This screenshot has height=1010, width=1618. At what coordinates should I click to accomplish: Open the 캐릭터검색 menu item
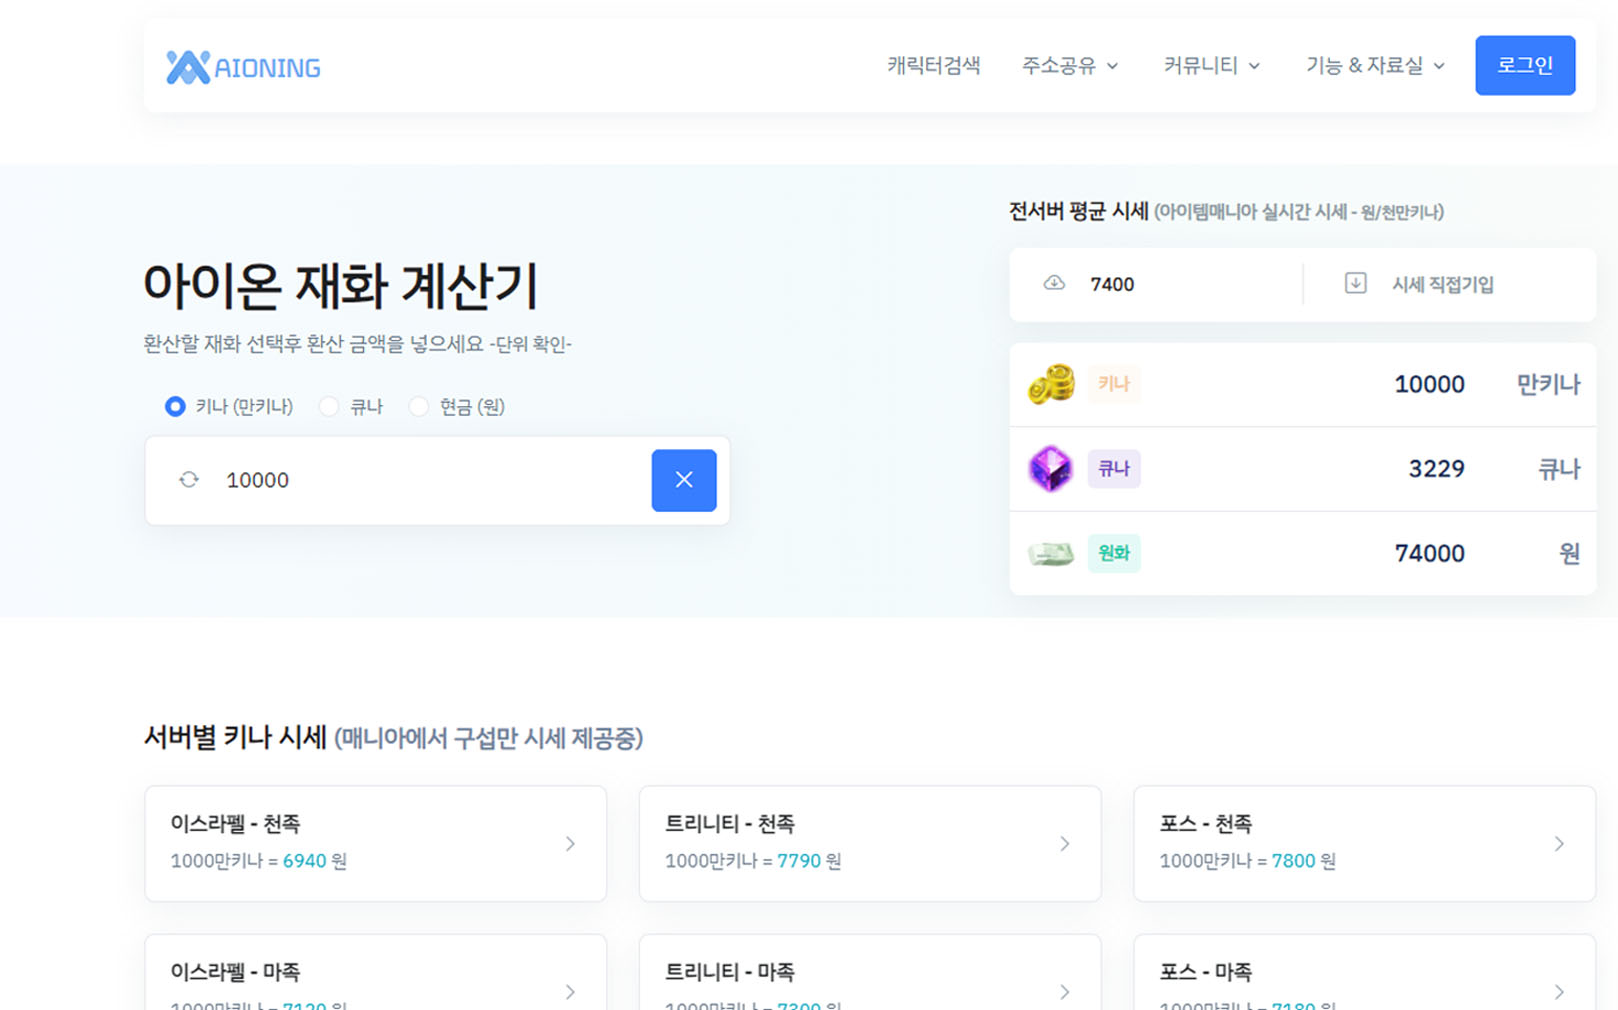point(933,66)
